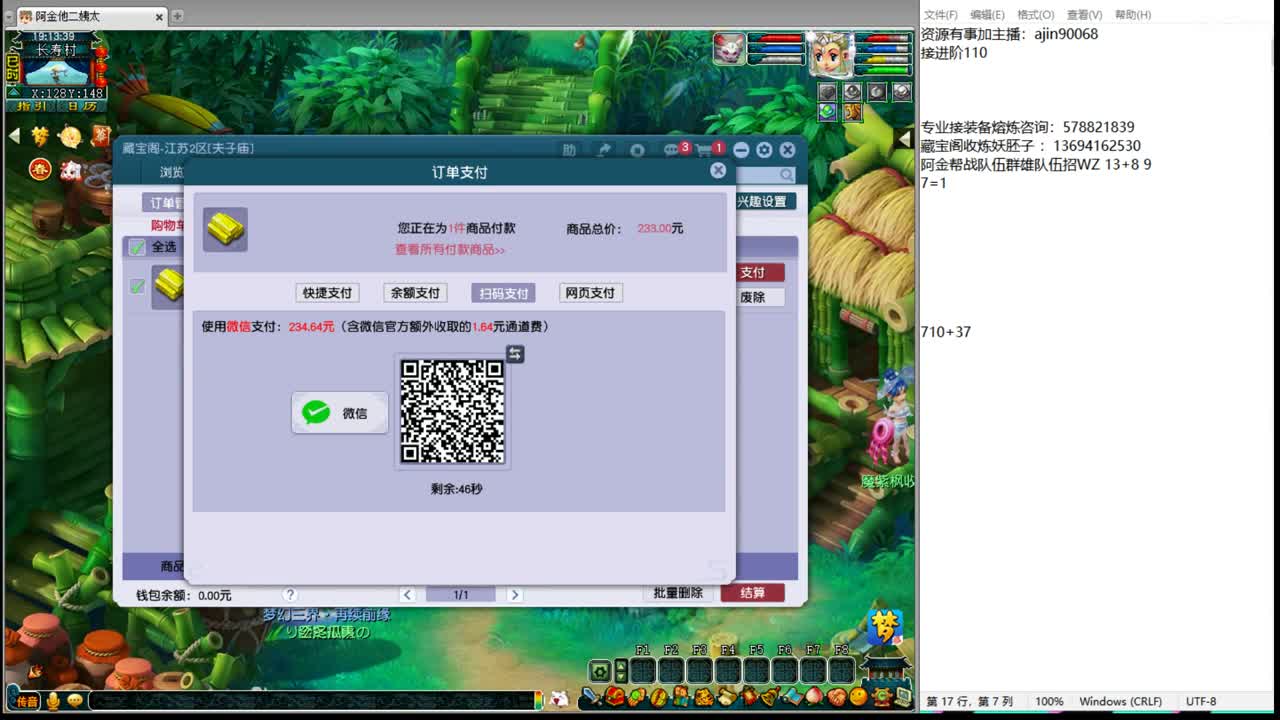Image resolution: width=1280 pixels, height=720 pixels.
Task: Click the F8 hotkey slot
Action: 842,670
